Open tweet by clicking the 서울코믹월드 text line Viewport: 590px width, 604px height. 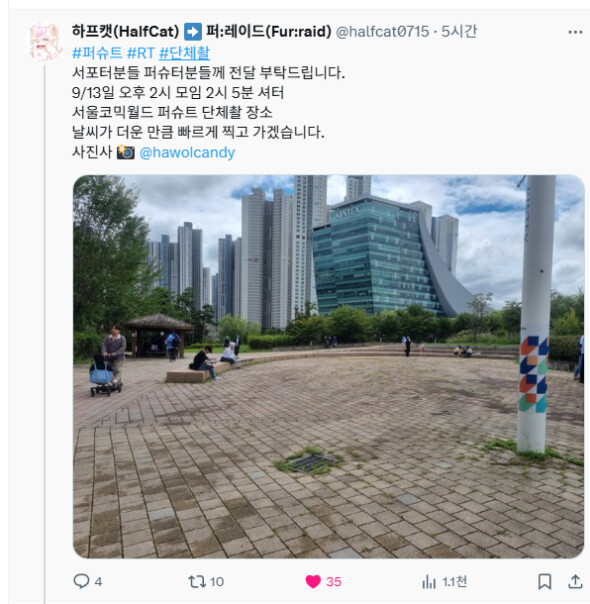click(x=172, y=112)
